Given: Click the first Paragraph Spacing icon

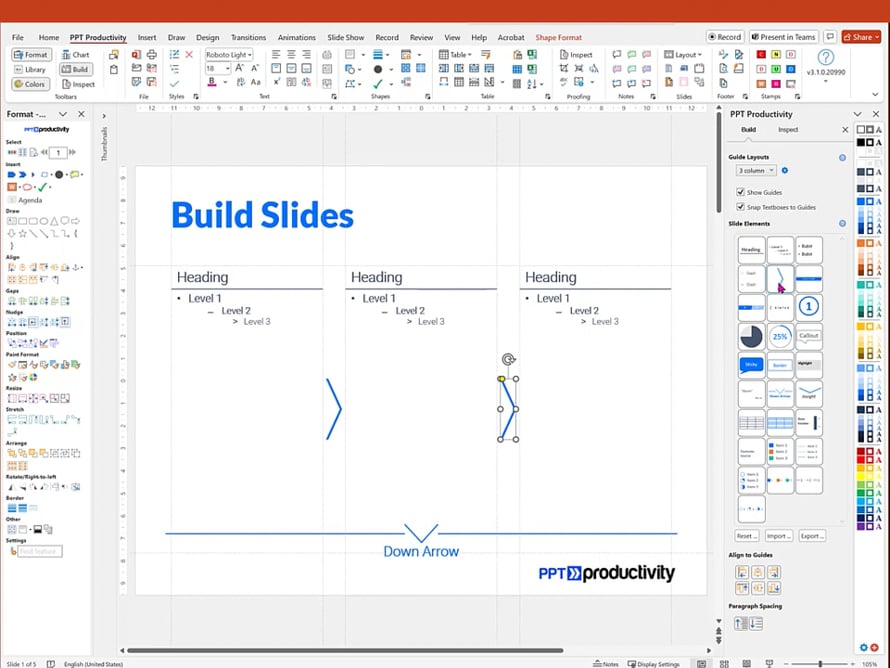Looking at the screenshot, I should pos(741,624).
